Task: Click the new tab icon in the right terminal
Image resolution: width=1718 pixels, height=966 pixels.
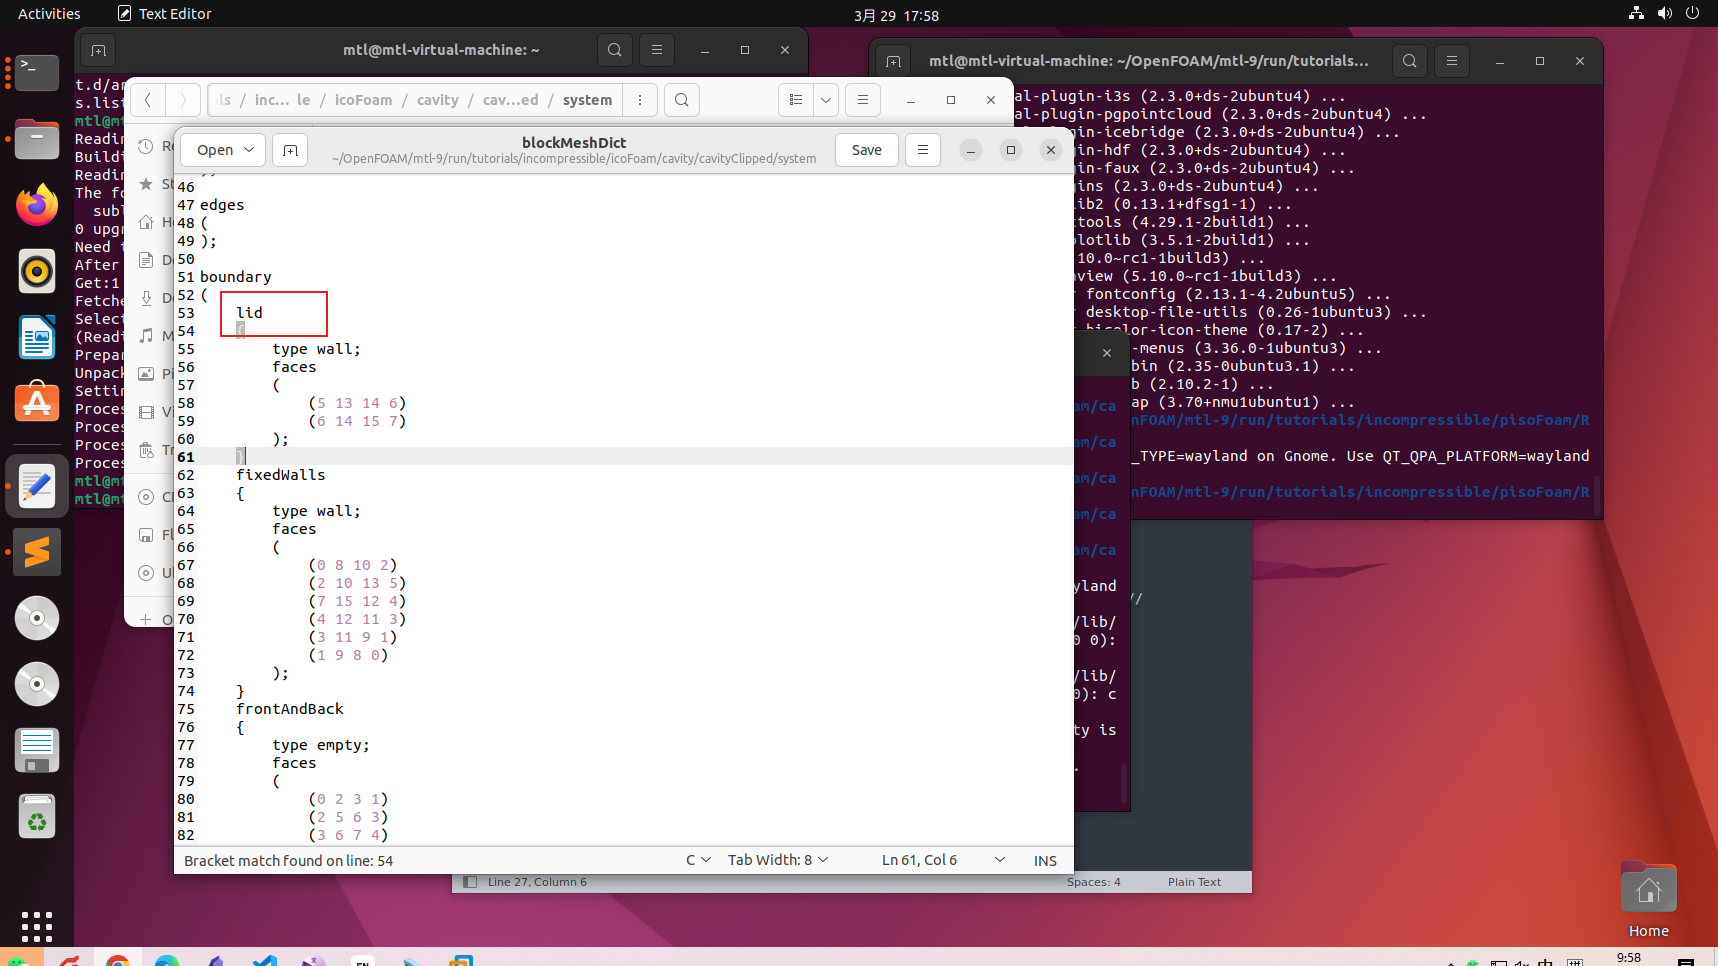Action: pos(893,61)
